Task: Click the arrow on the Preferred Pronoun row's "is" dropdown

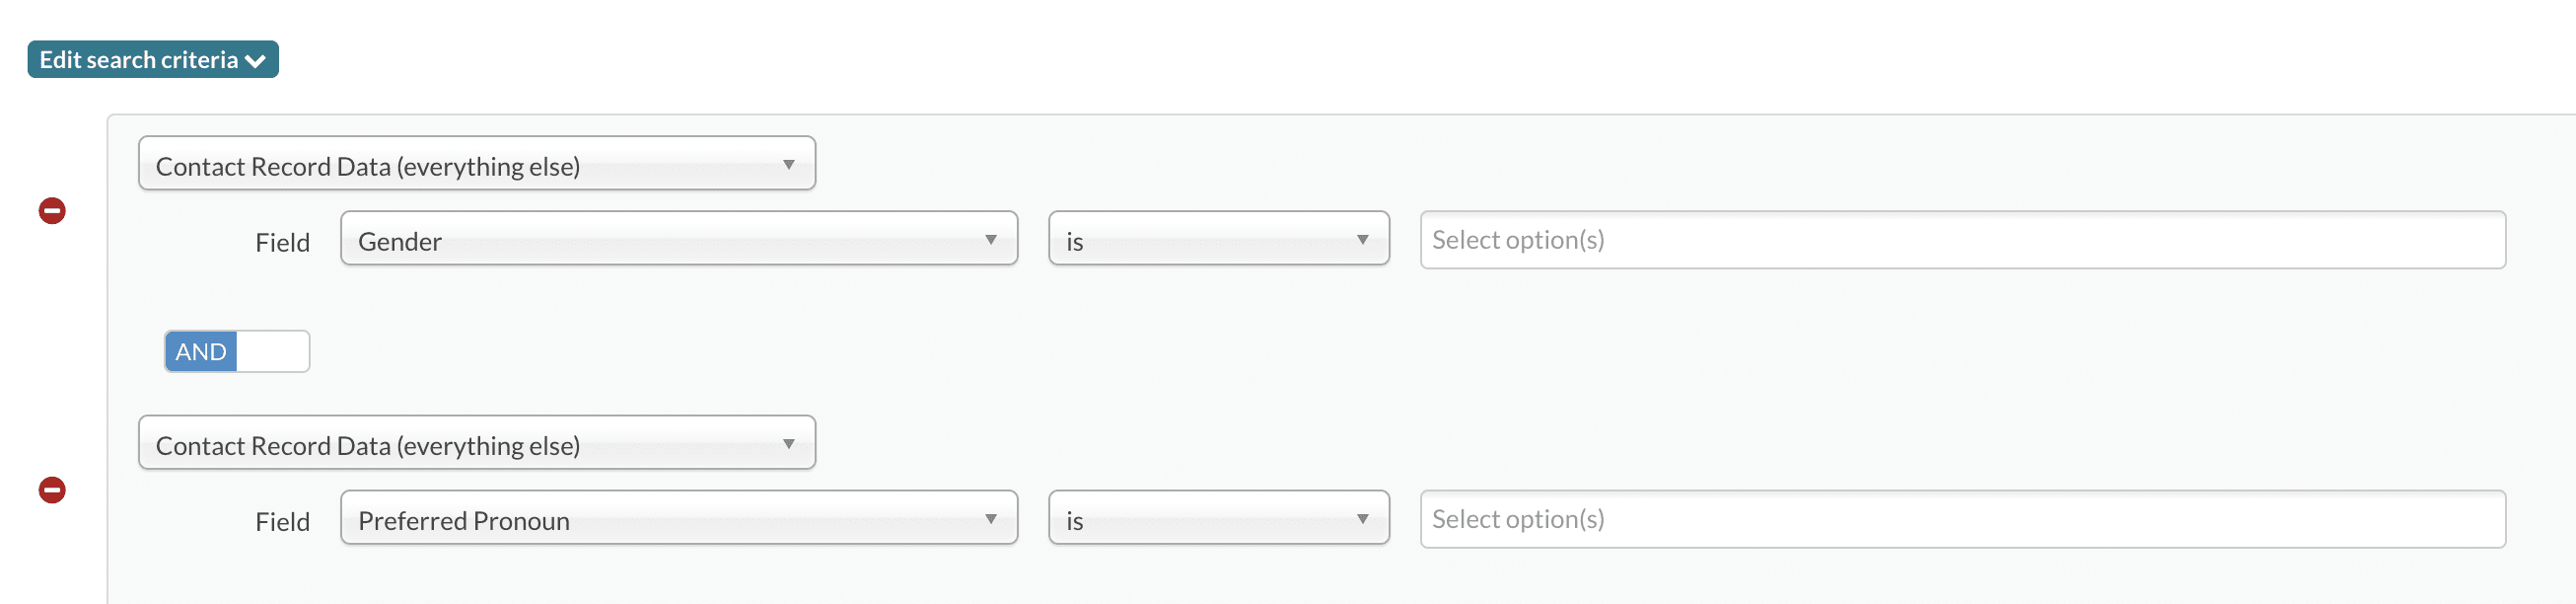Action: point(1362,519)
